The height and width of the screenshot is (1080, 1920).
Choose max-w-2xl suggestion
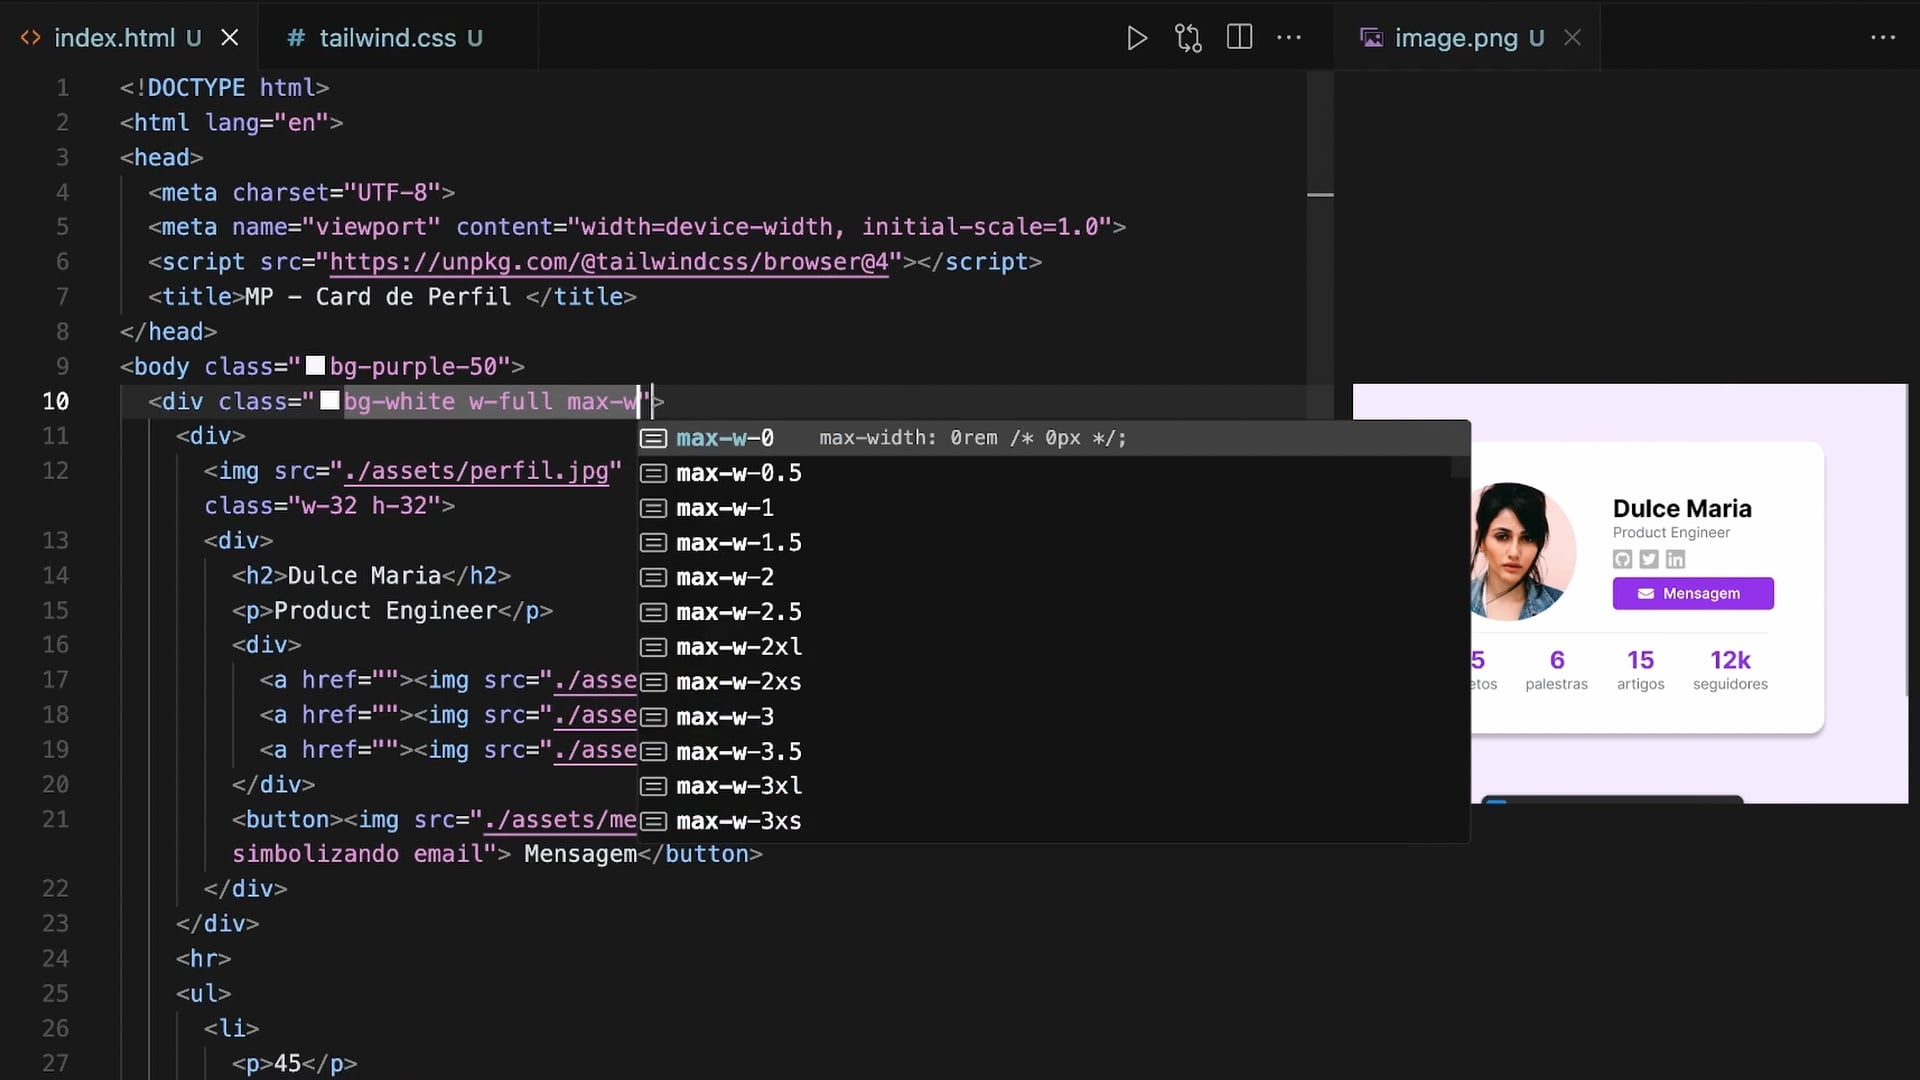1054,647
